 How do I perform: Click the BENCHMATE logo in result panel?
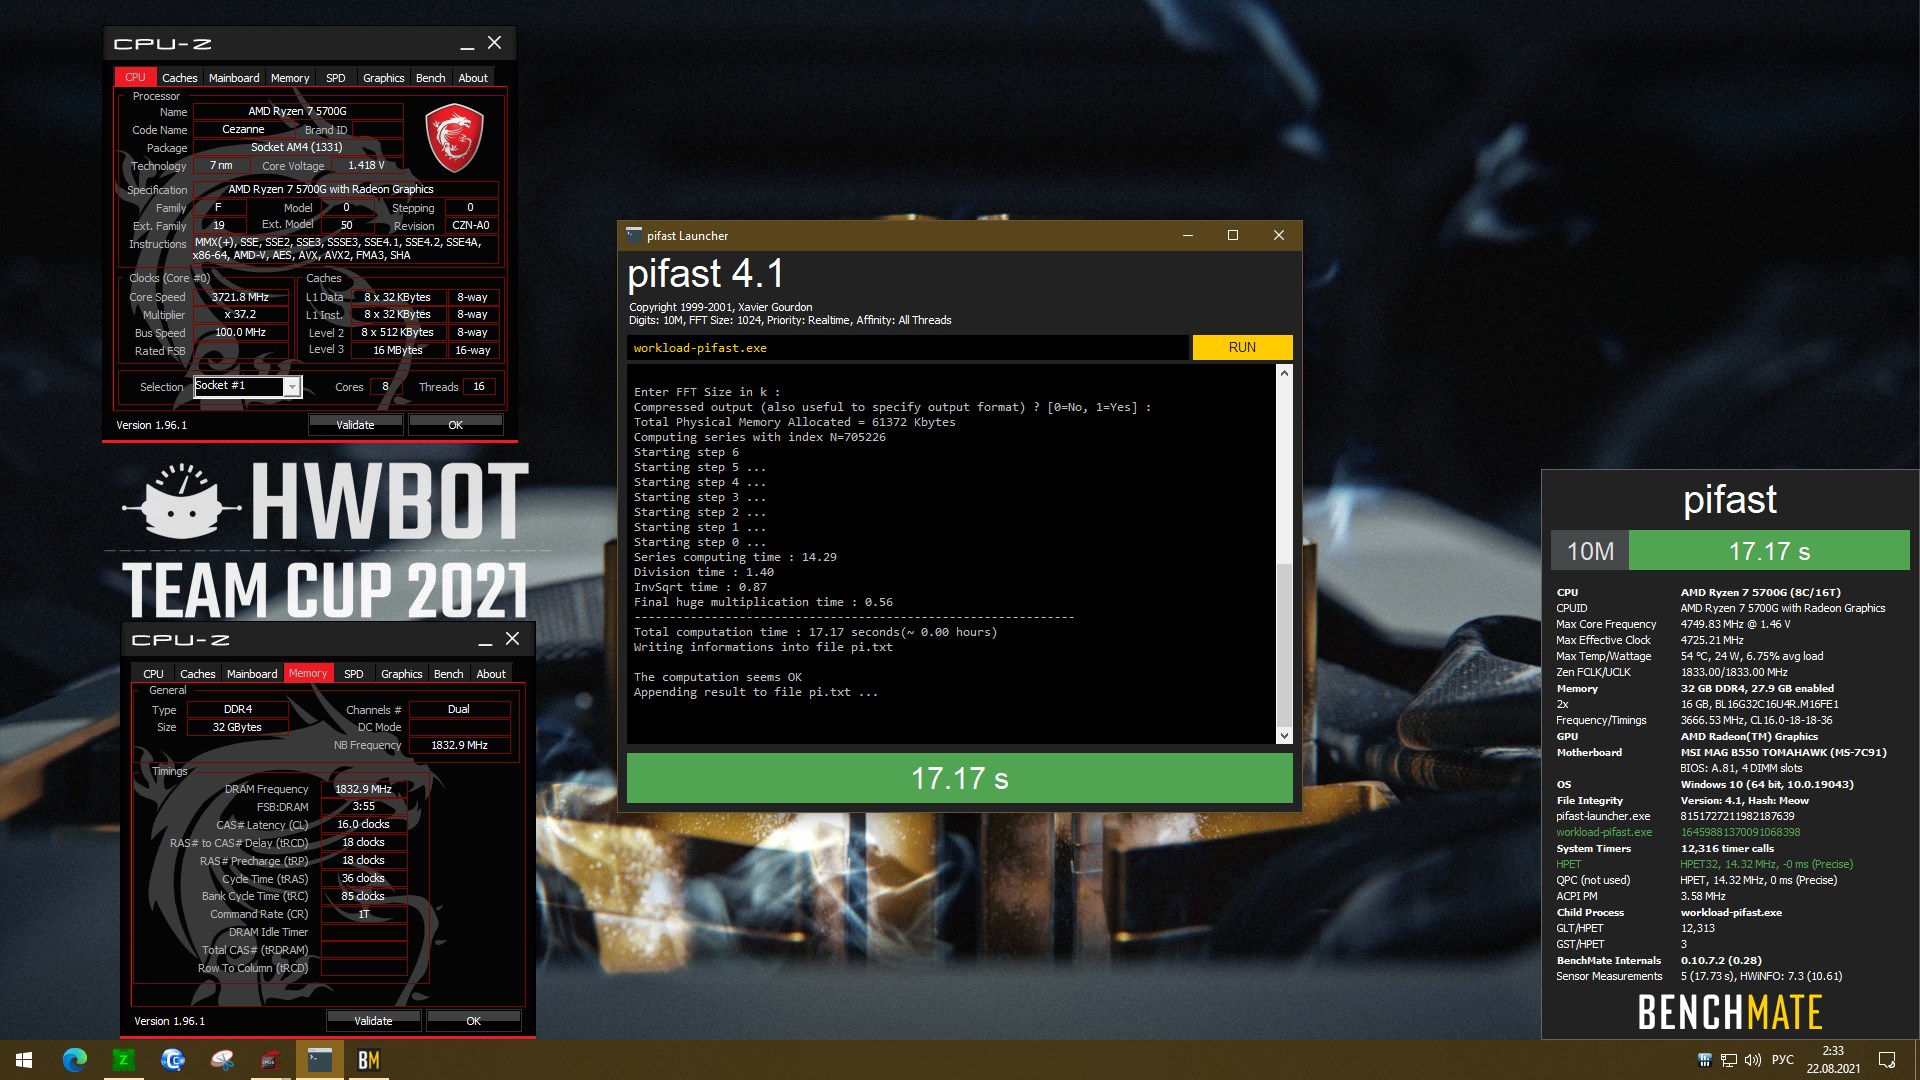pyautogui.click(x=1730, y=1013)
